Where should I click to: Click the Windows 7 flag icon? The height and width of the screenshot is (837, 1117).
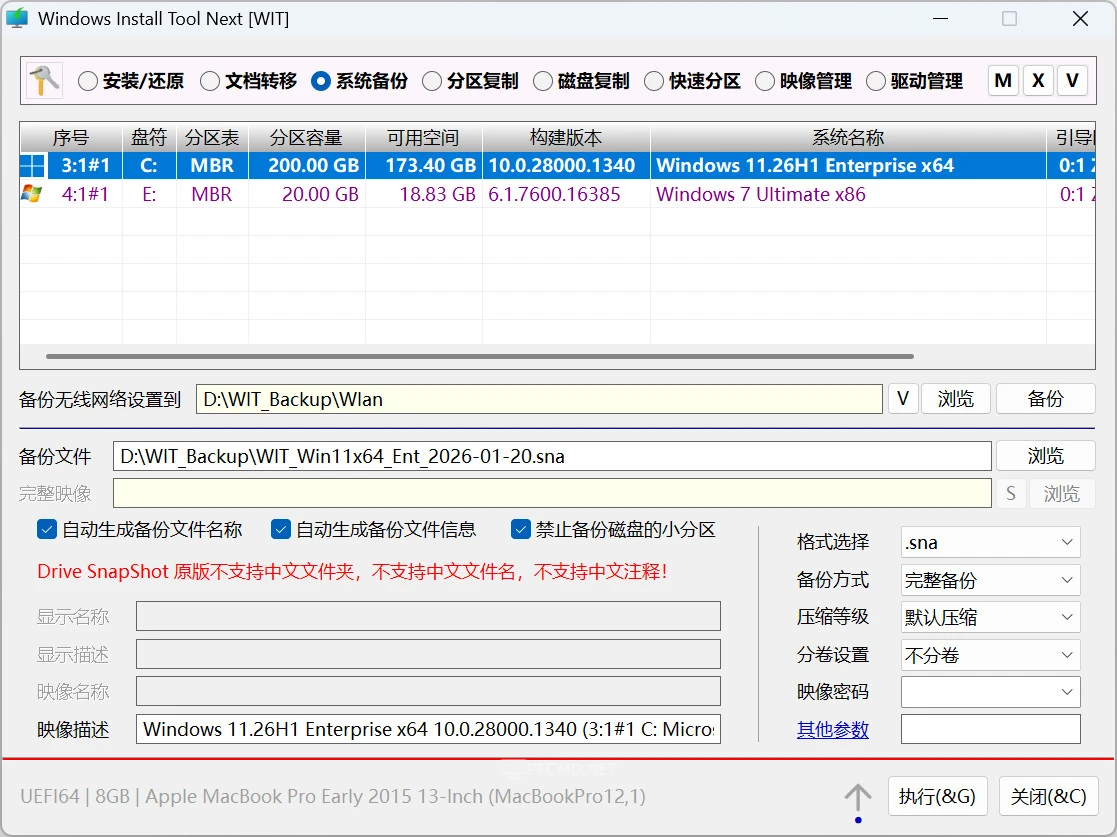click(32, 194)
